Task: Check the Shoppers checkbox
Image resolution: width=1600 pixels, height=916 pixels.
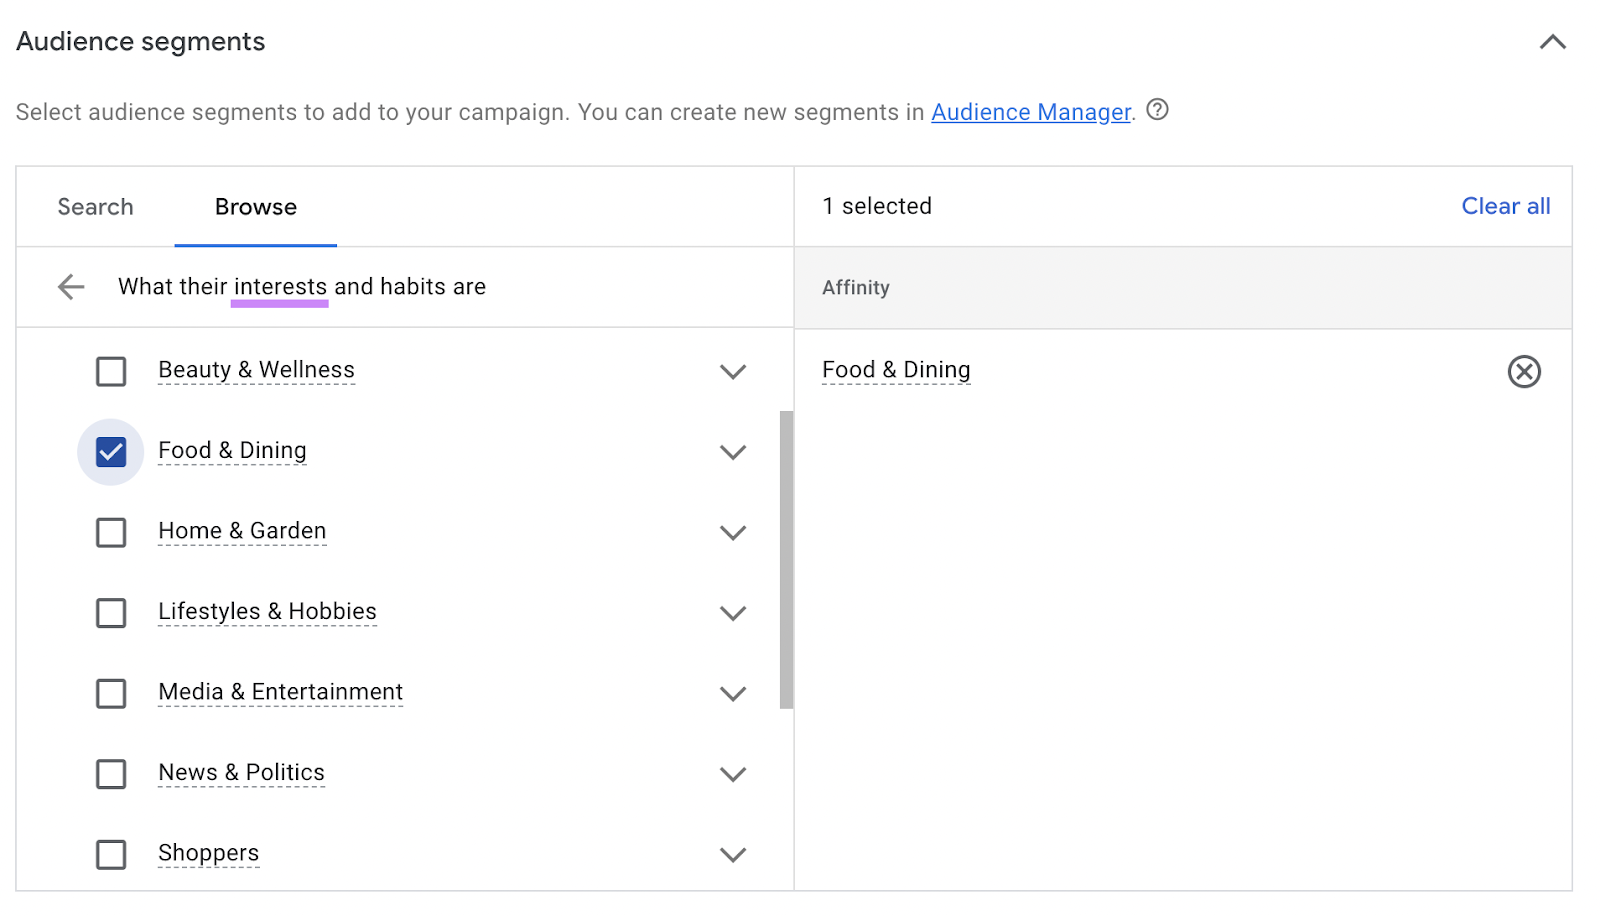Action: click(111, 855)
